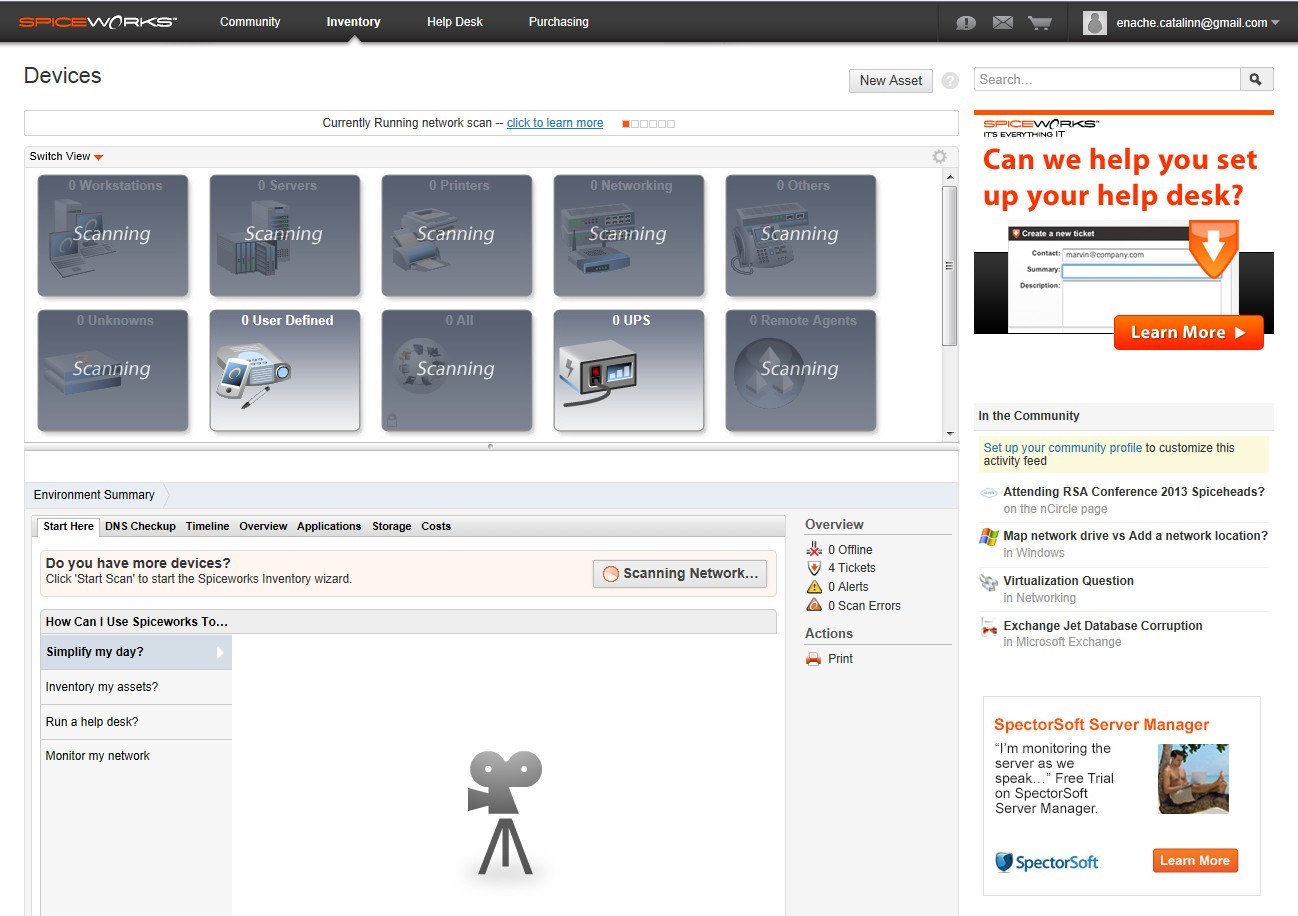Click the Print printer icon
Screen dimensions: 1298x916
(x=813, y=659)
